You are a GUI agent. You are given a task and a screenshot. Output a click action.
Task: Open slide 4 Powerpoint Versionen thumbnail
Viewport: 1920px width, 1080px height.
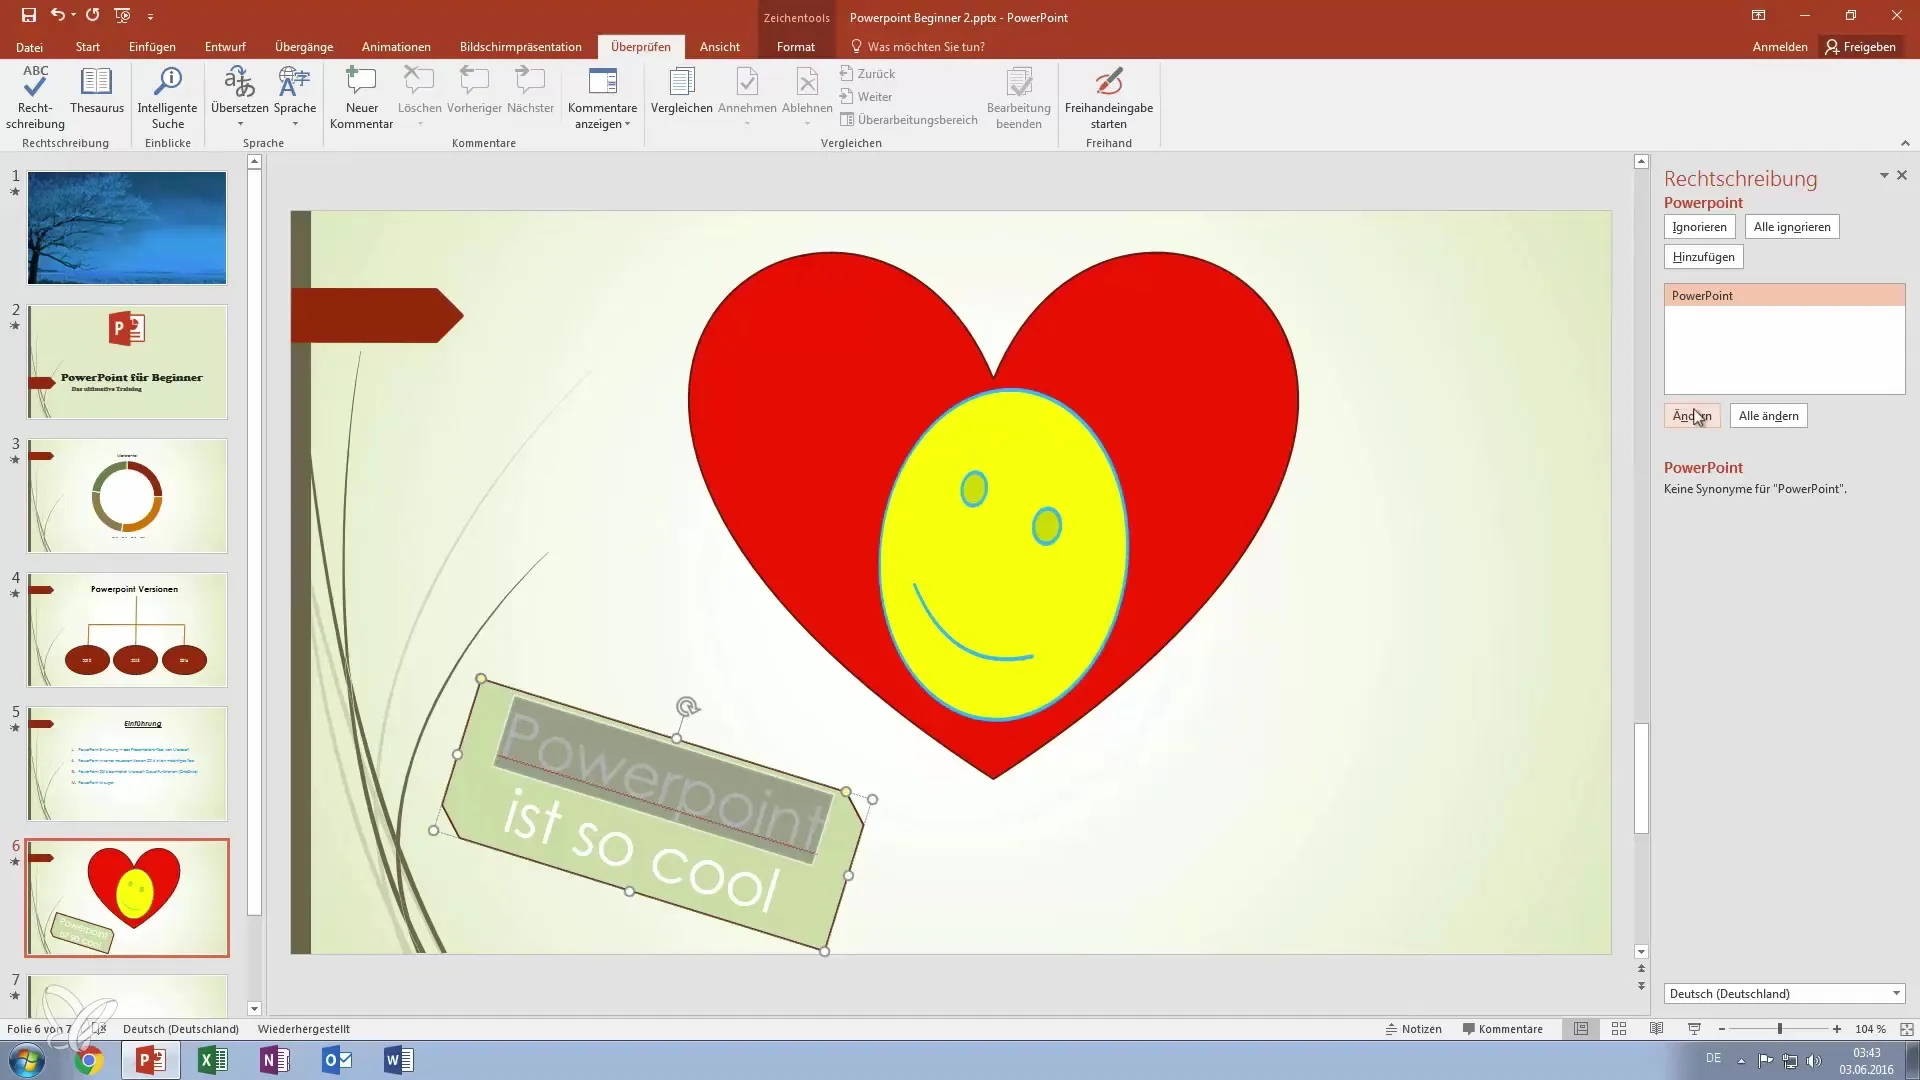[x=127, y=629]
